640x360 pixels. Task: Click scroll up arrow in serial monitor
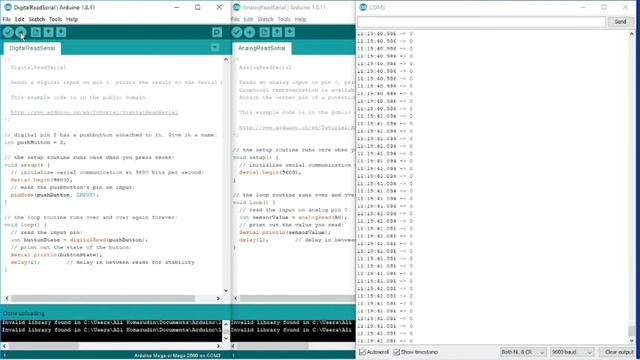coord(631,34)
